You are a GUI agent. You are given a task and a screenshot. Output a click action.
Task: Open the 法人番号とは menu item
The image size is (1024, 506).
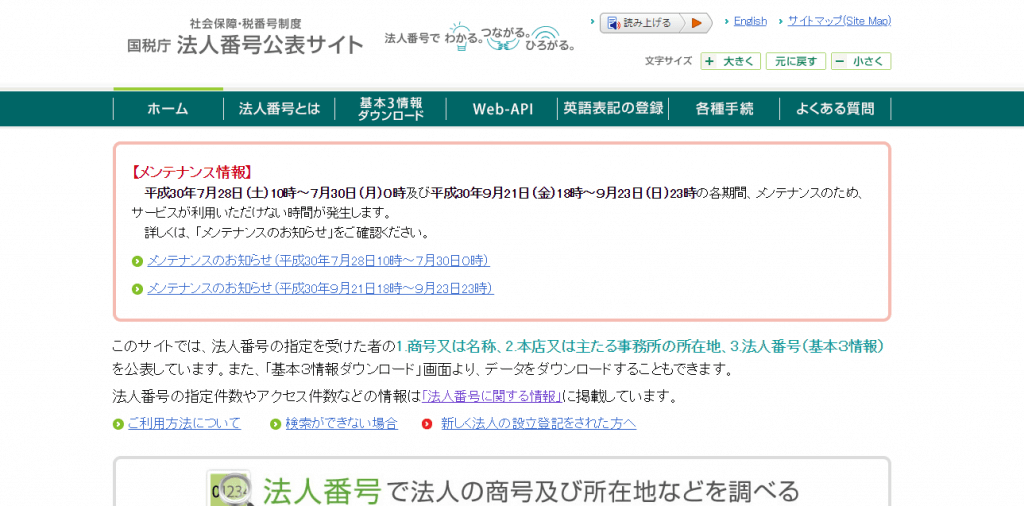pyautogui.click(x=279, y=109)
